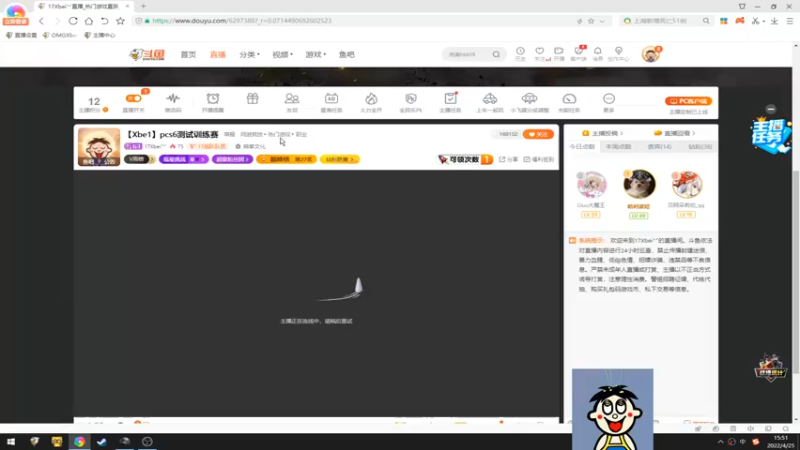The width and height of the screenshot is (800, 450).
Task: Open Steam from the taskbar
Action: pyautogui.click(x=102, y=442)
